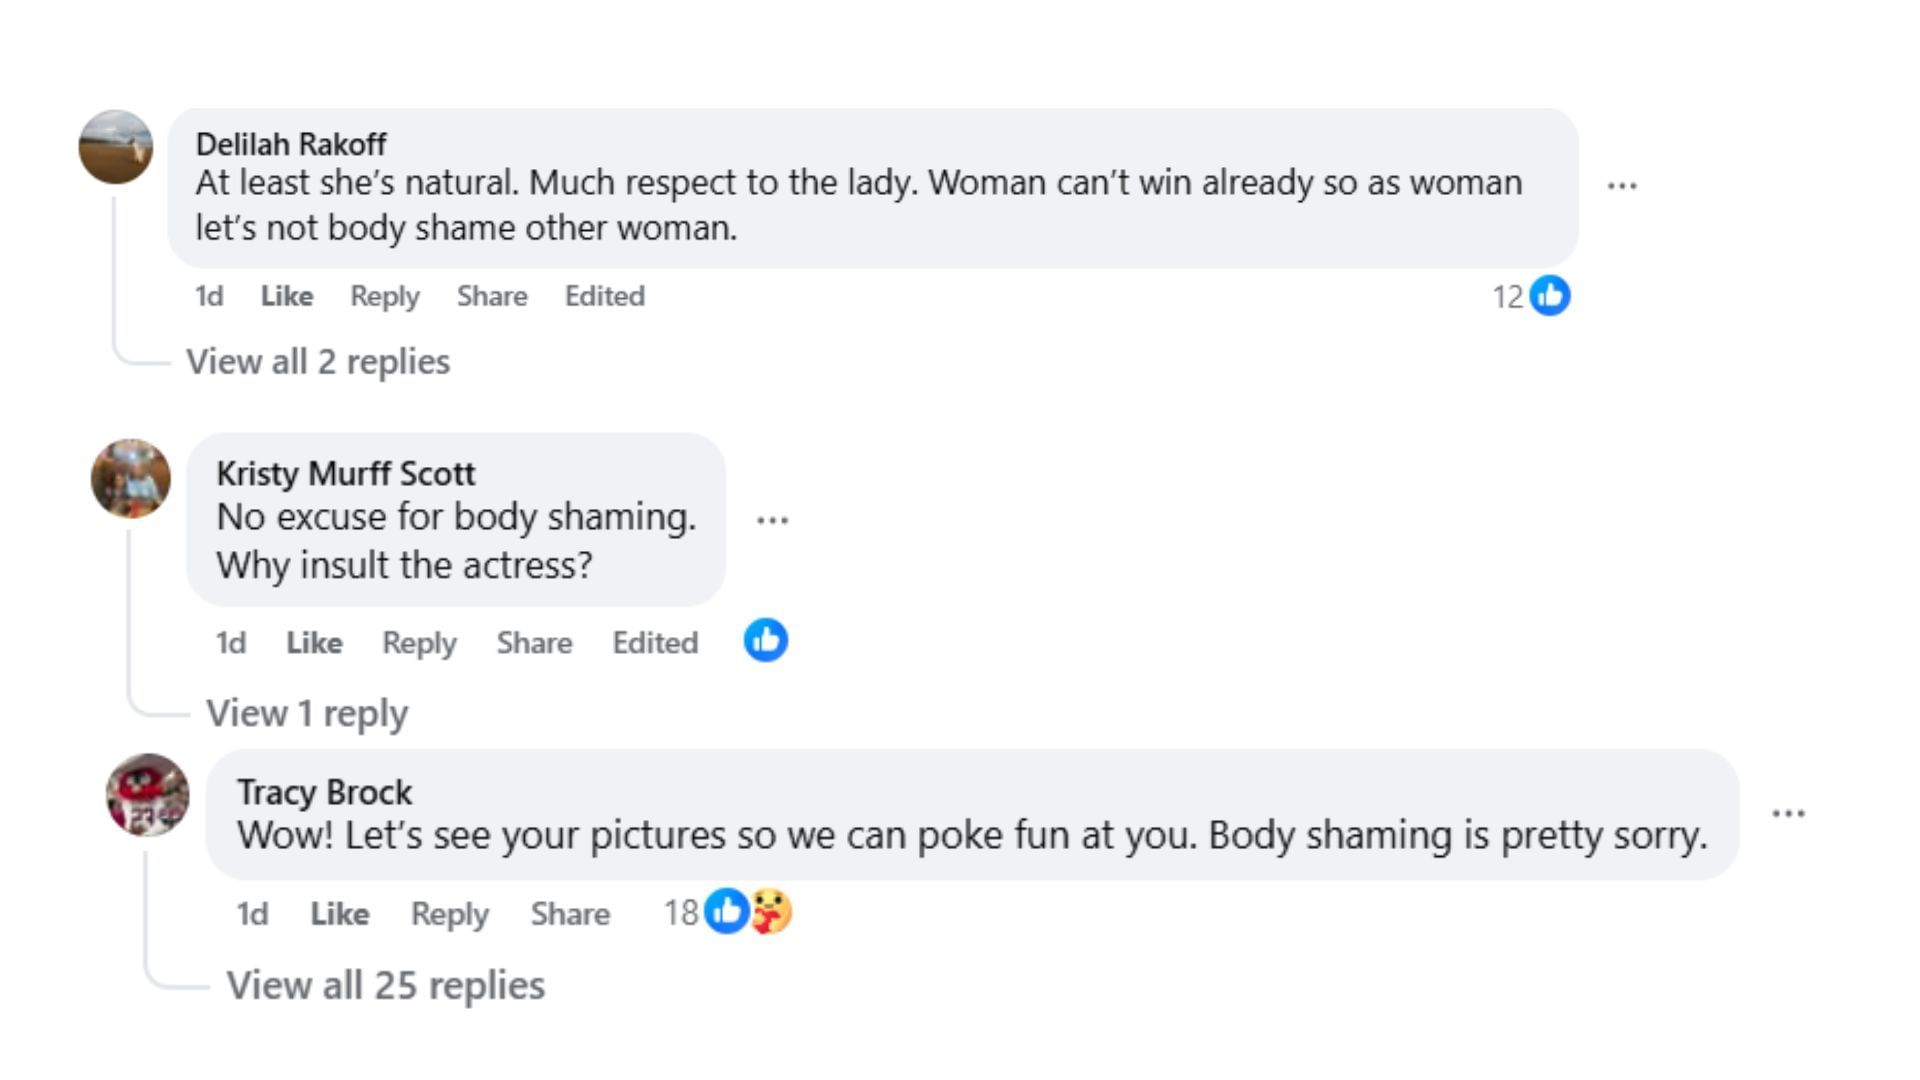Share Kristy Murff Scott's comment

[534, 643]
